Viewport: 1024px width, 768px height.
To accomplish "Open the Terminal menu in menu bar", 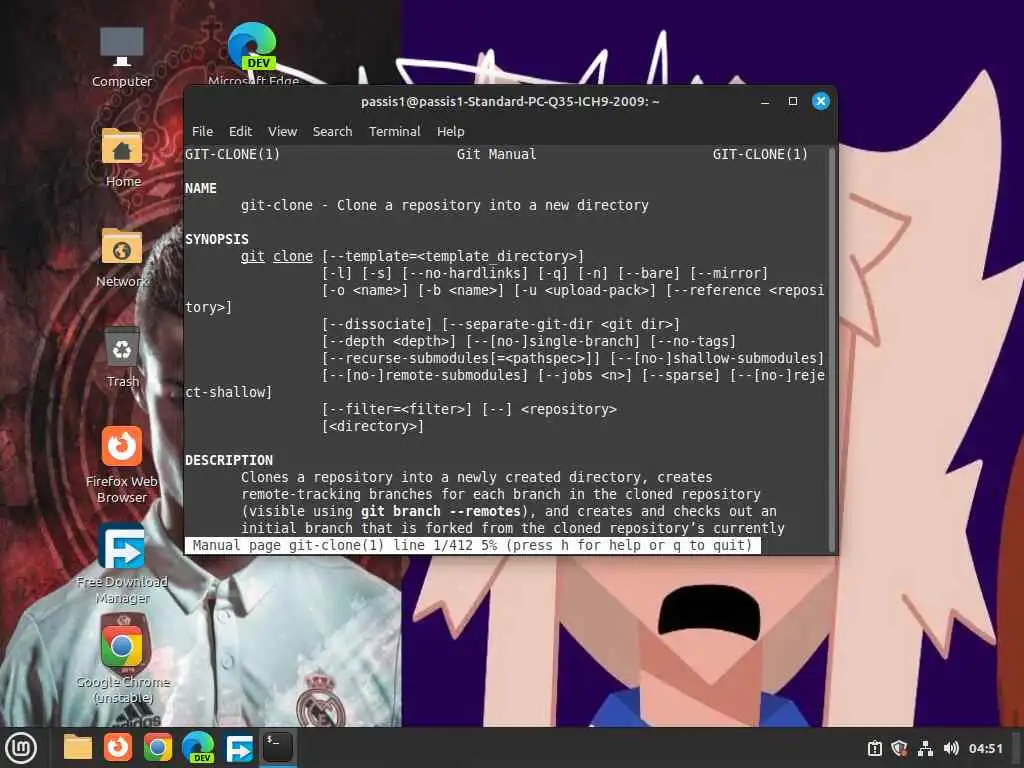I will [394, 131].
